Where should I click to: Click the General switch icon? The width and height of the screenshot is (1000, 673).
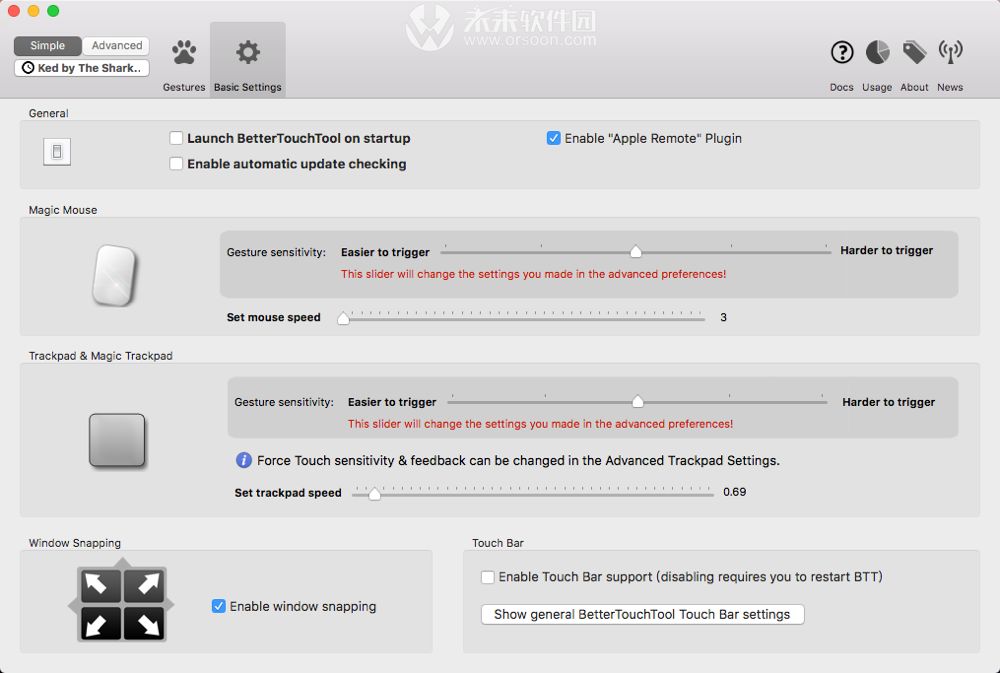(x=57, y=152)
